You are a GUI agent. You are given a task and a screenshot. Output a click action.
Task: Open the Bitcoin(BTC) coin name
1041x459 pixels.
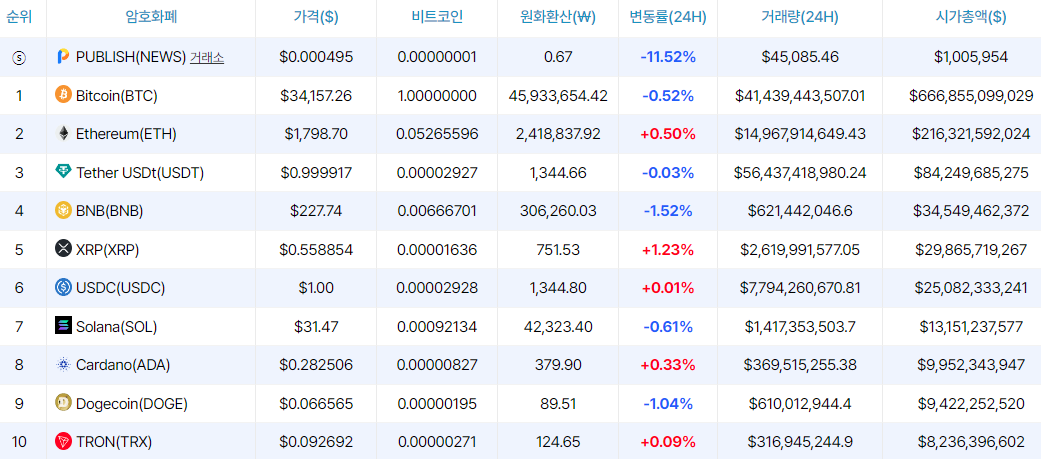coord(117,96)
